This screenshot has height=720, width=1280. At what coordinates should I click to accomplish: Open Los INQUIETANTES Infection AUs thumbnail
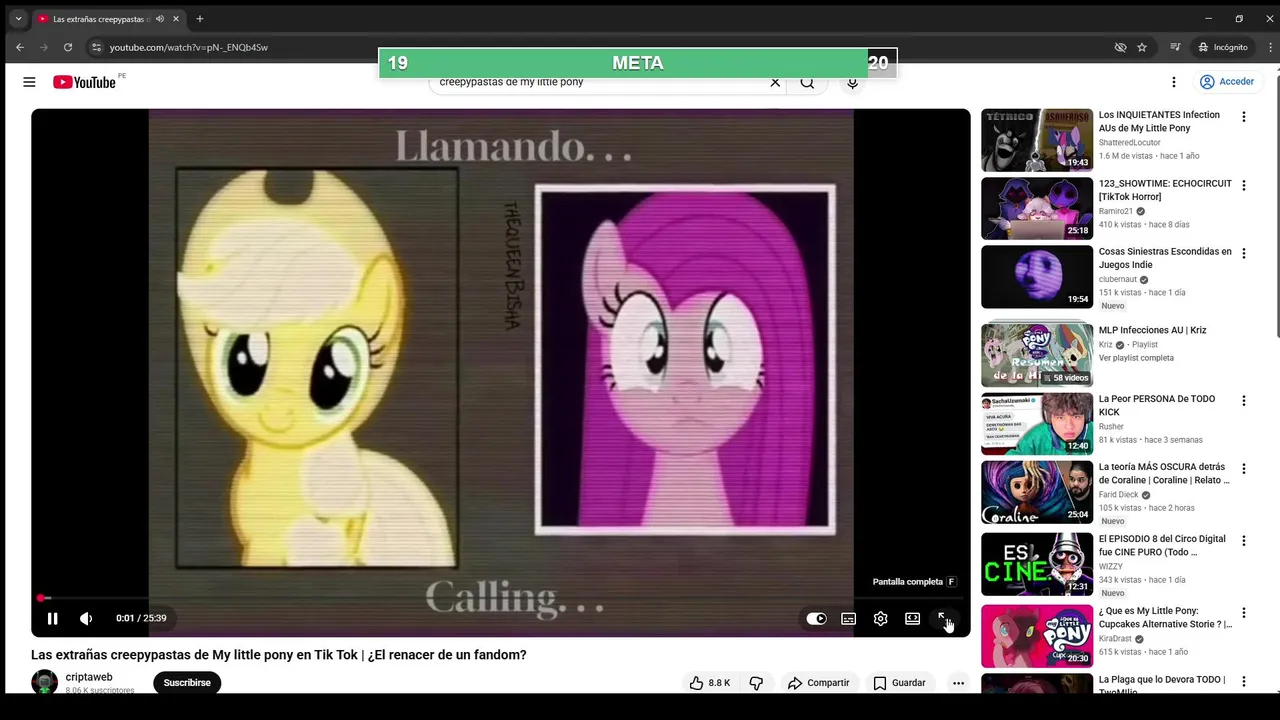1037,140
